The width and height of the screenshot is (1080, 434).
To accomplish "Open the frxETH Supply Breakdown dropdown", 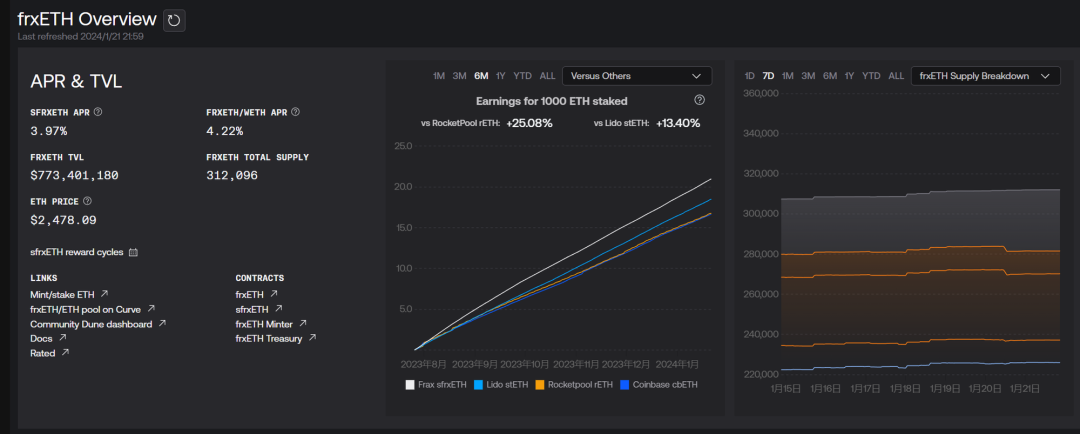I will coord(986,76).
